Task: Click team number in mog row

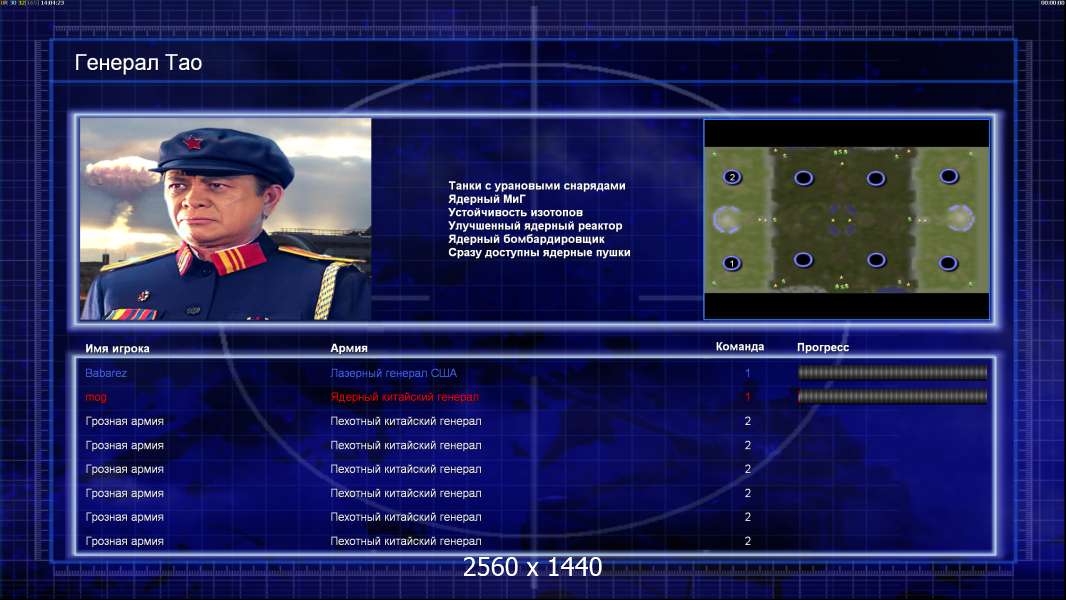Action: [747, 397]
